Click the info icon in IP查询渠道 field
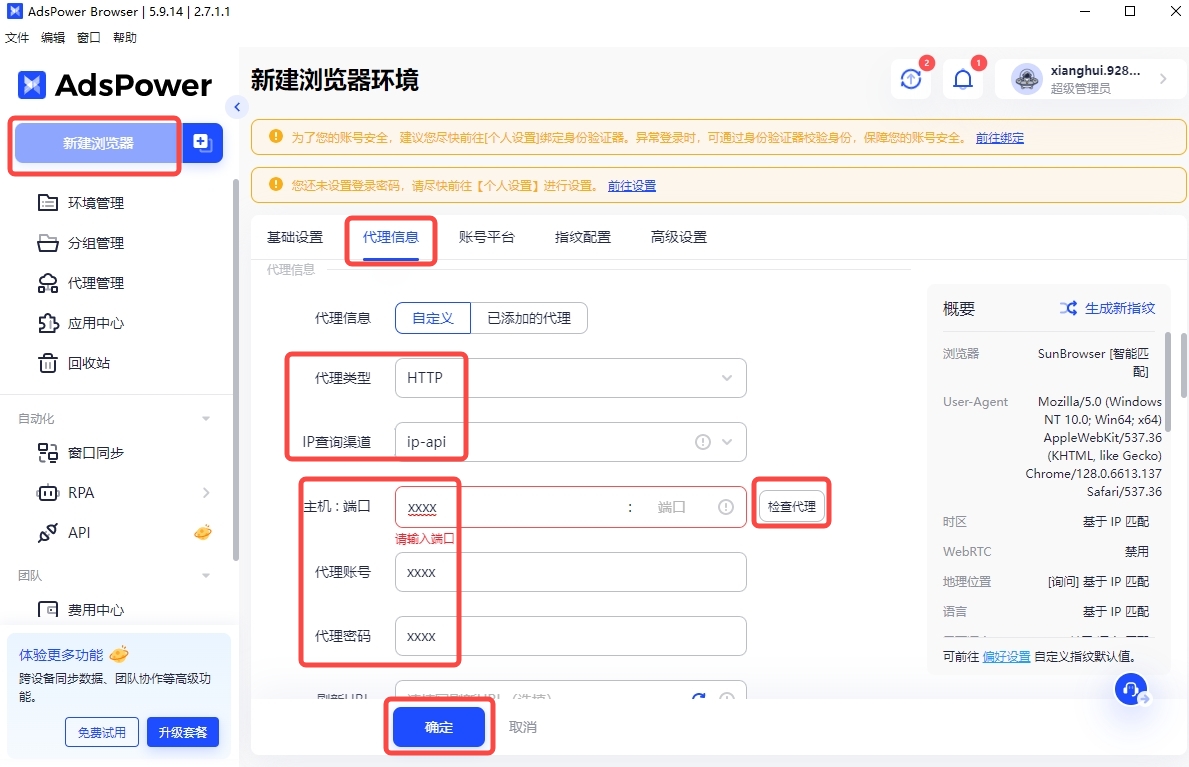 click(703, 442)
